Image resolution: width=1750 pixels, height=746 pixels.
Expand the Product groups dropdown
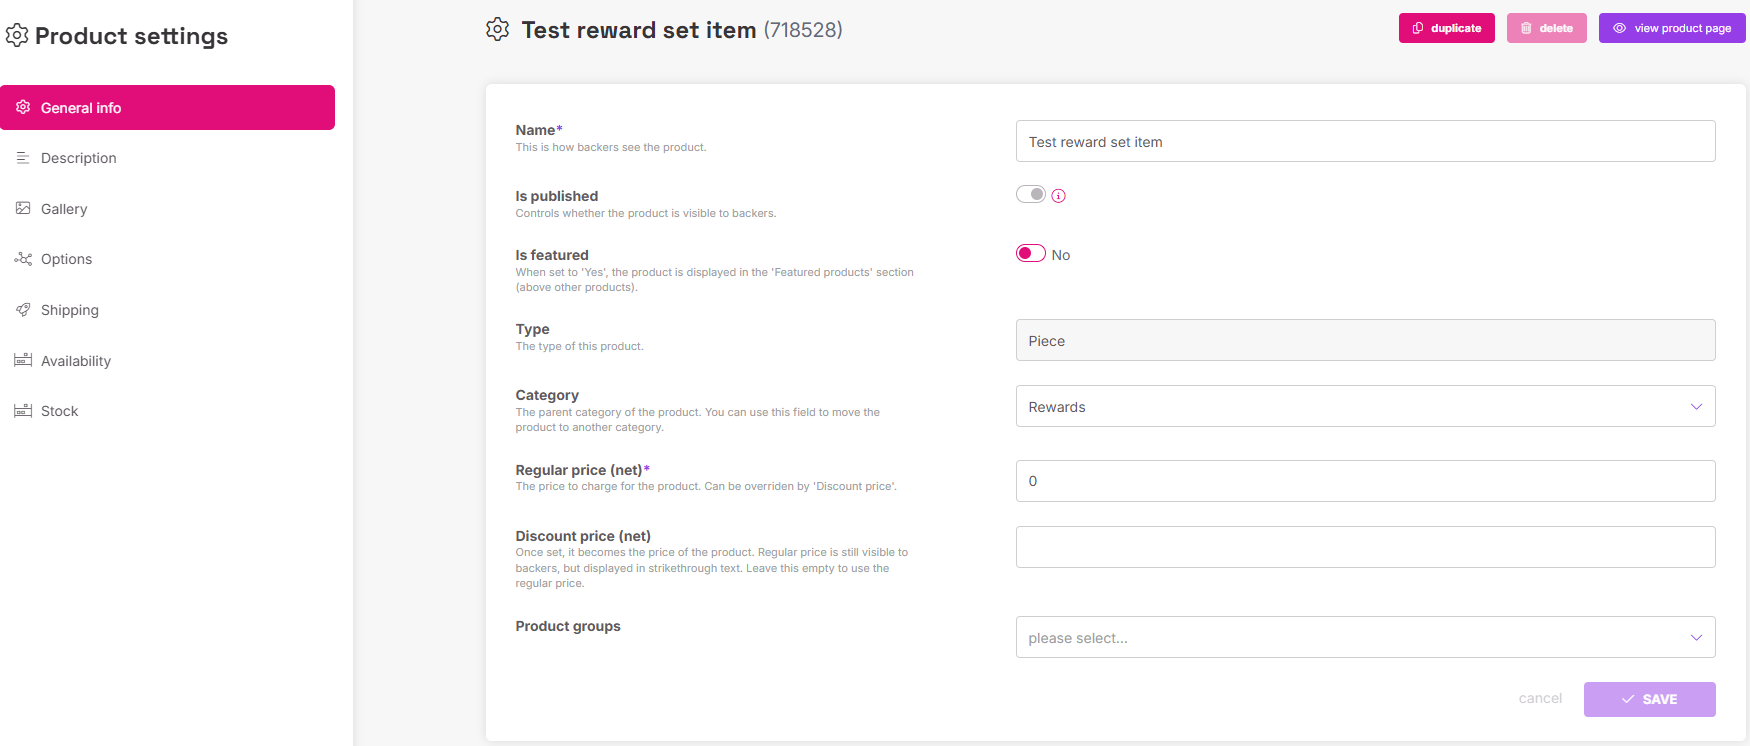coord(1365,637)
